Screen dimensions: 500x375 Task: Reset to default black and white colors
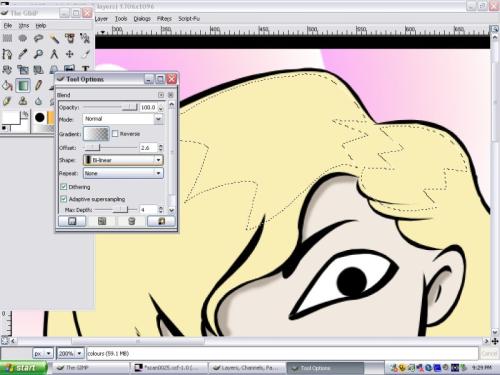[x=4, y=128]
